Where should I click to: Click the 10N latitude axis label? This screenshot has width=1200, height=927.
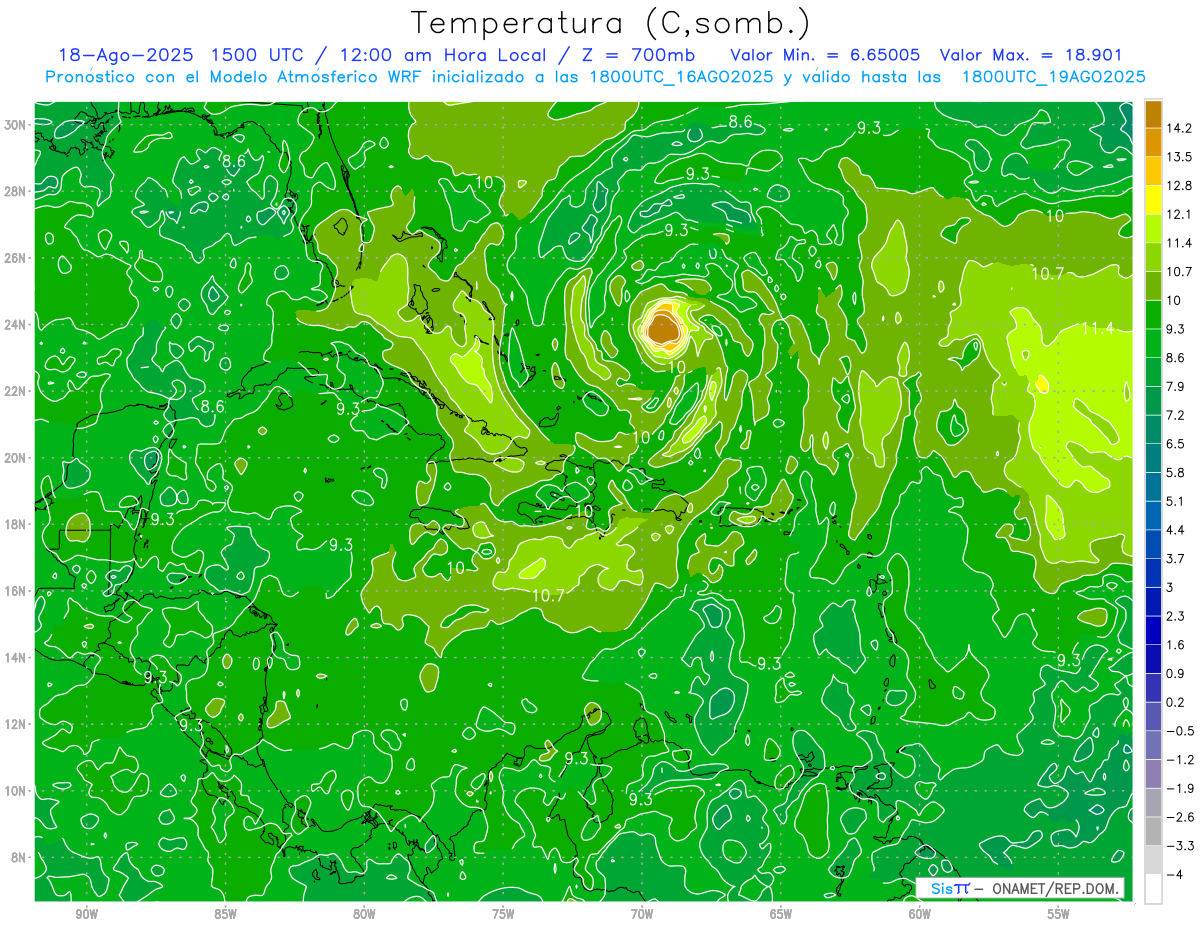tap(16, 791)
